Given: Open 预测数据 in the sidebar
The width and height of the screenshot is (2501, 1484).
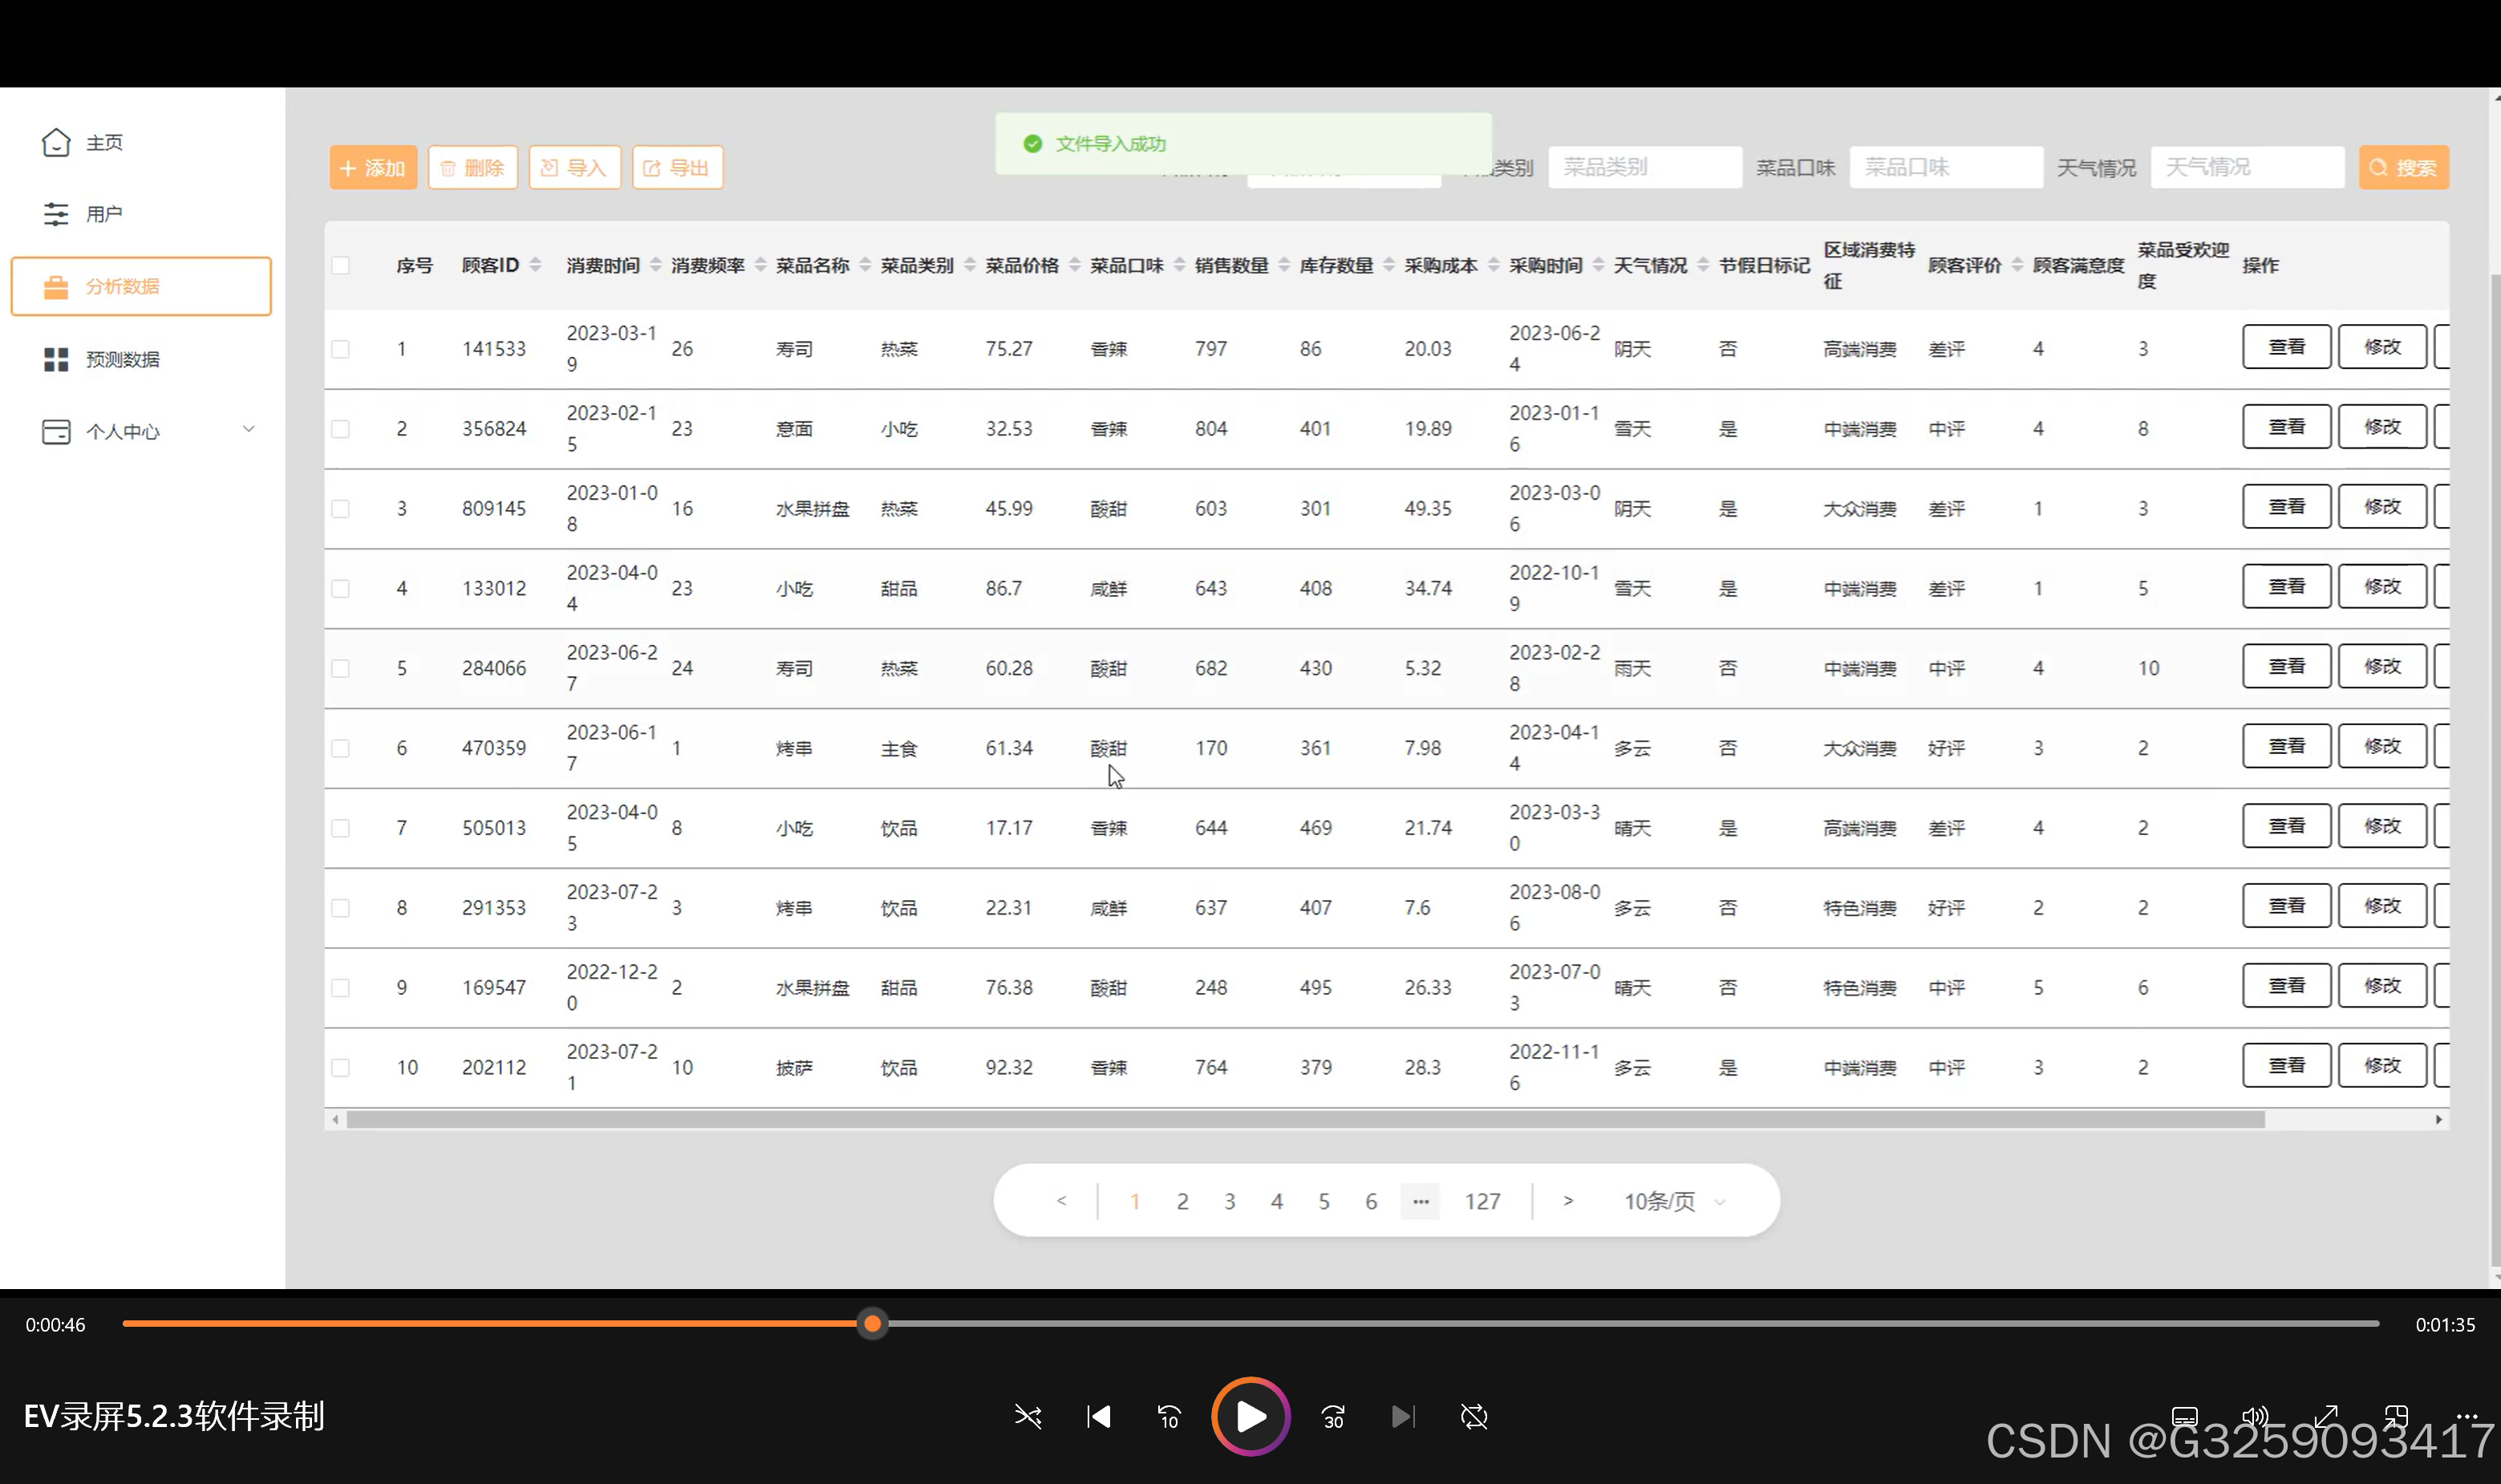Looking at the screenshot, I should (x=122, y=359).
